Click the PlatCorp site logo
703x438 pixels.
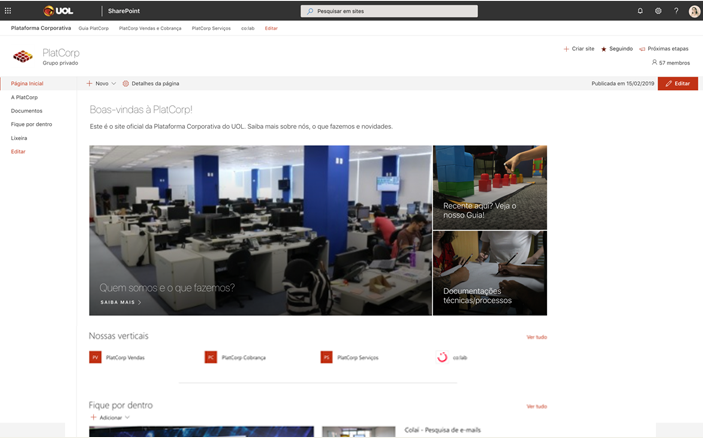coord(23,56)
